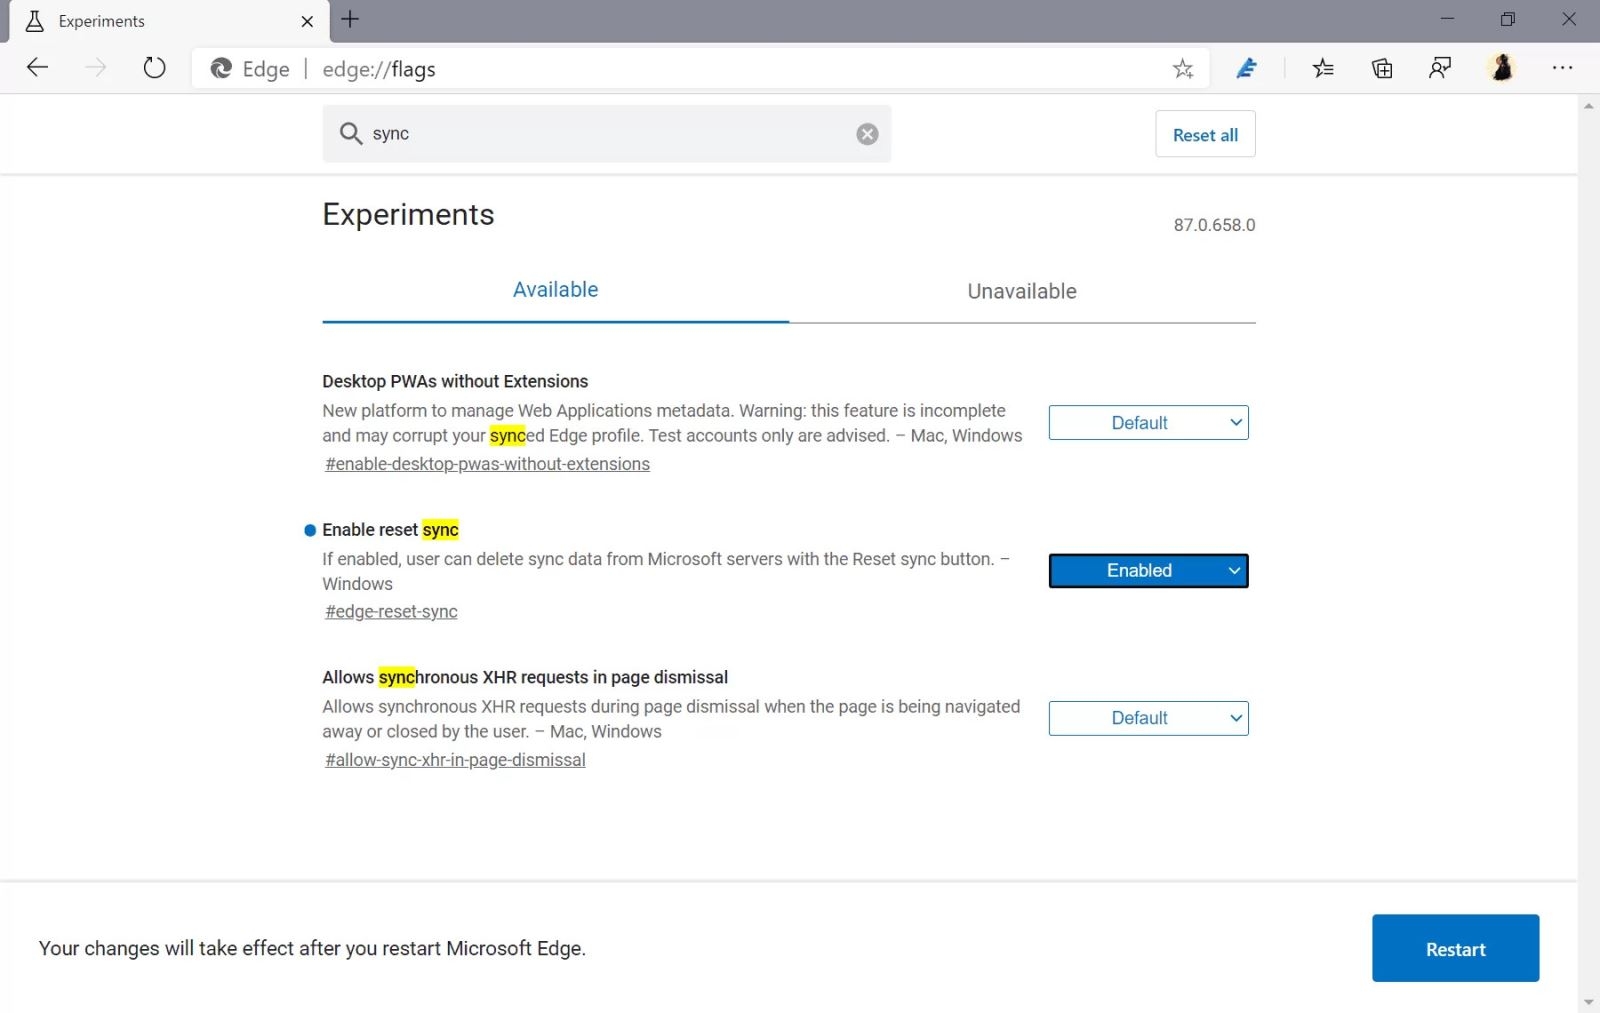Refresh the edge://flags page
The height and width of the screenshot is (1013, 1600).
pos(154,68)
